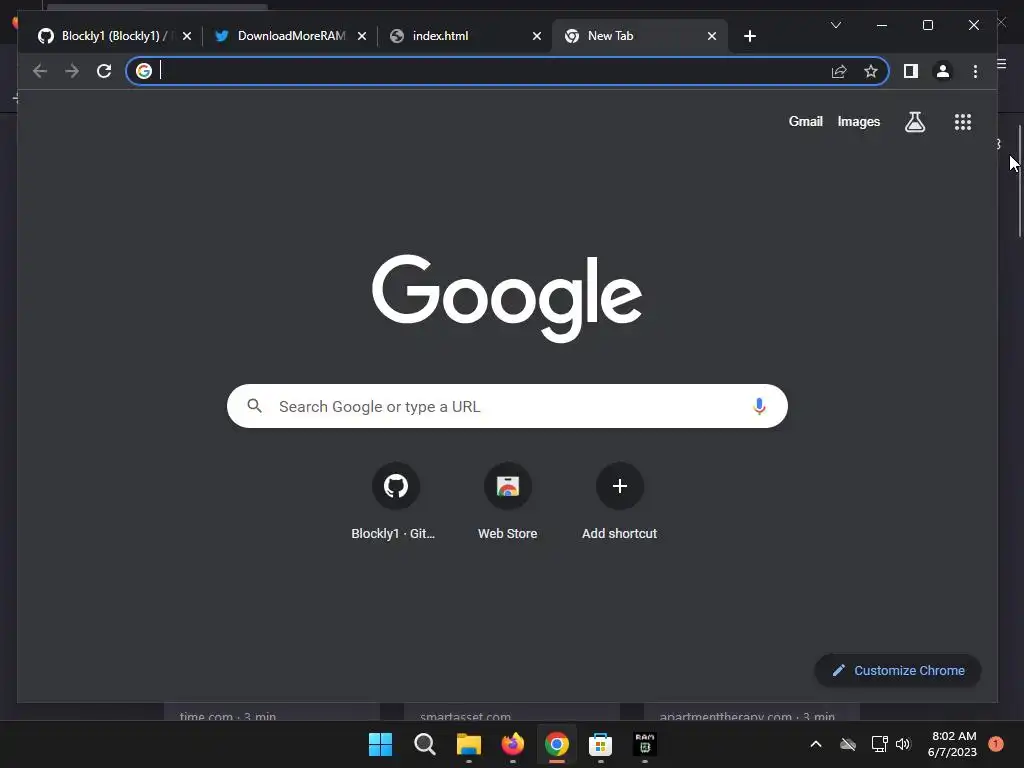Viewport: 1024px width, 768px height.
Task: Open the notification badge in taskbar
Action: click(995, 744)
